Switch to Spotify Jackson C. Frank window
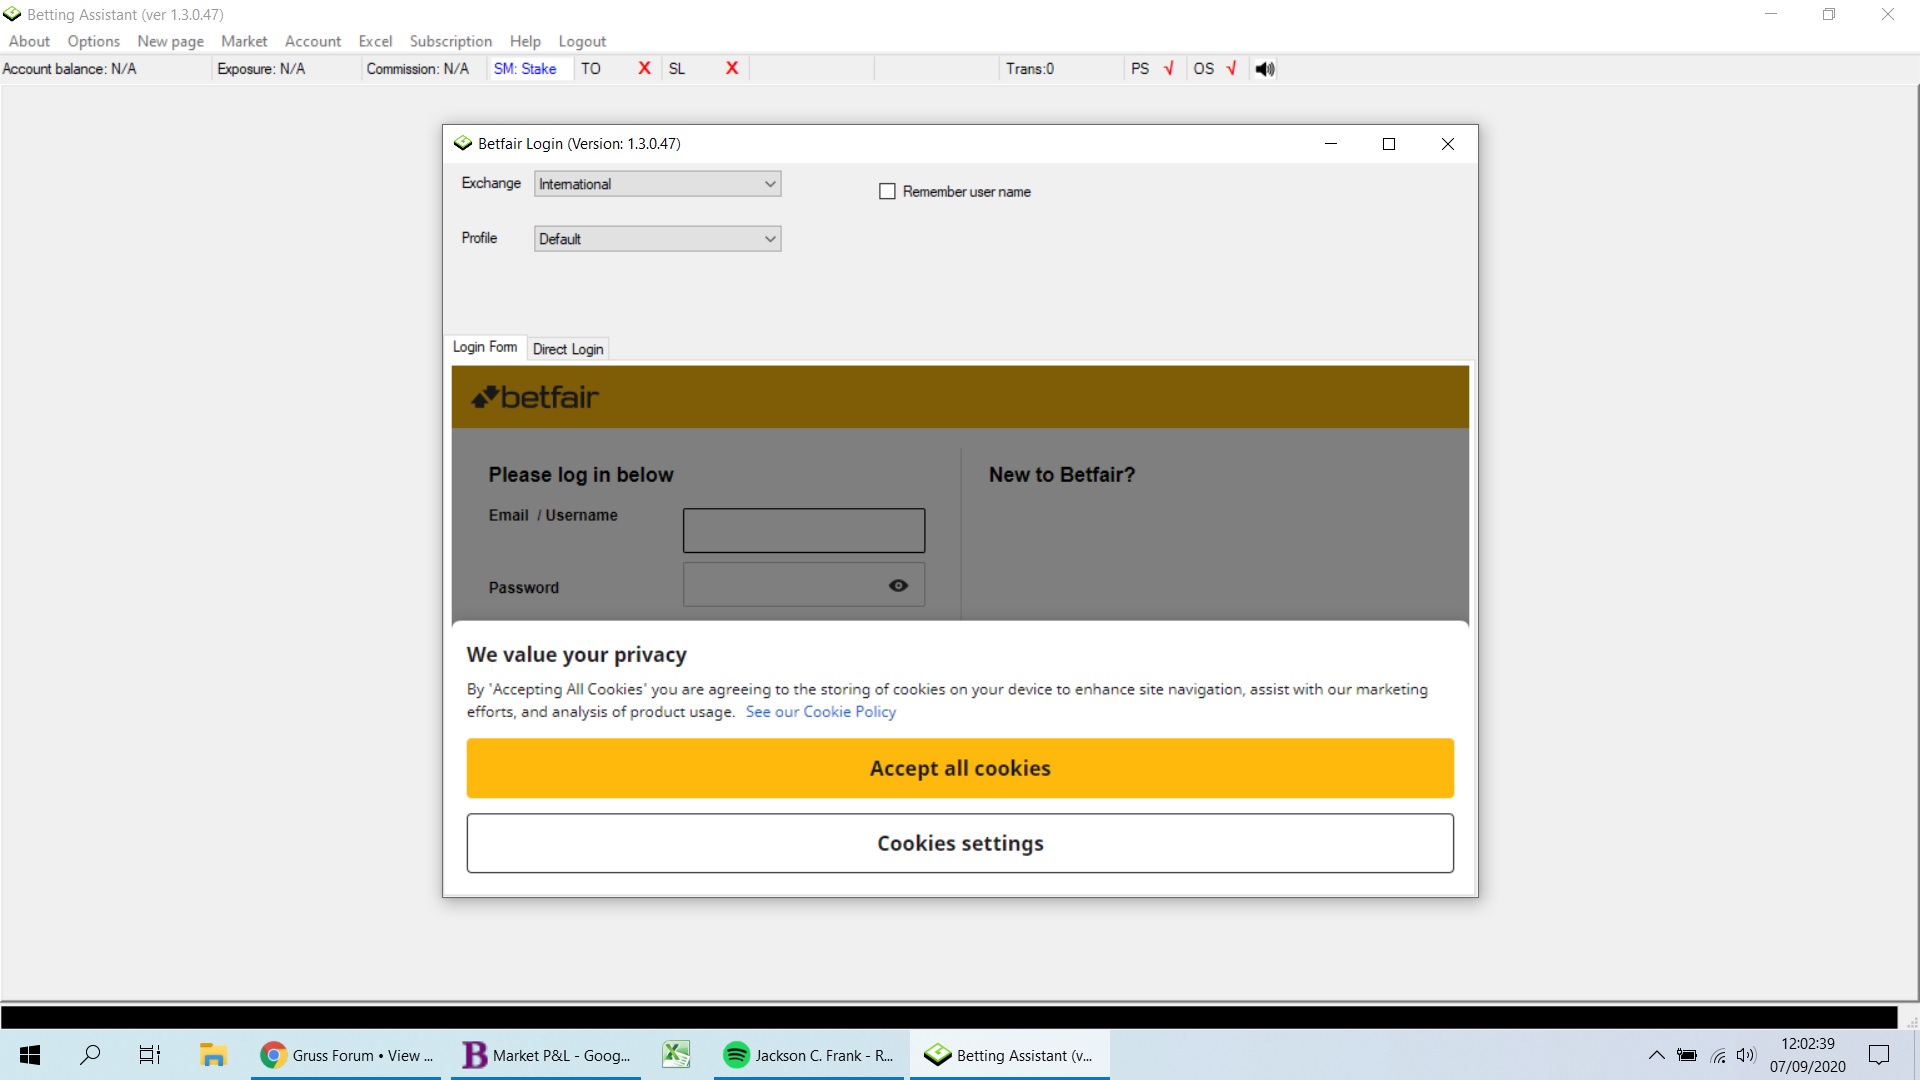 pyautogui.click(x=809, y=1055)
